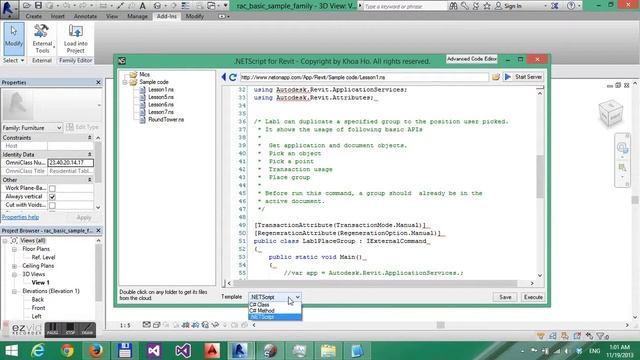
Task: Choose C# Class from template list
Action: point(275,305)
